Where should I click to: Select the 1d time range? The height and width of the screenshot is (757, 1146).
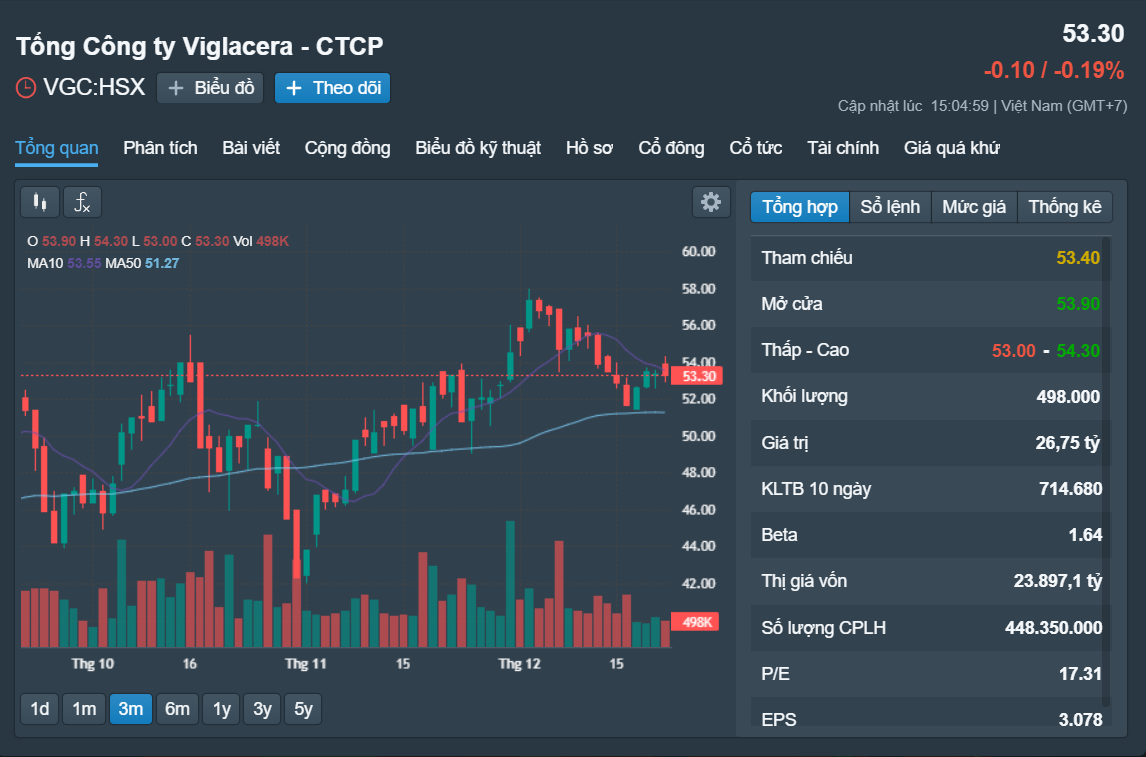tap(39, 709)
